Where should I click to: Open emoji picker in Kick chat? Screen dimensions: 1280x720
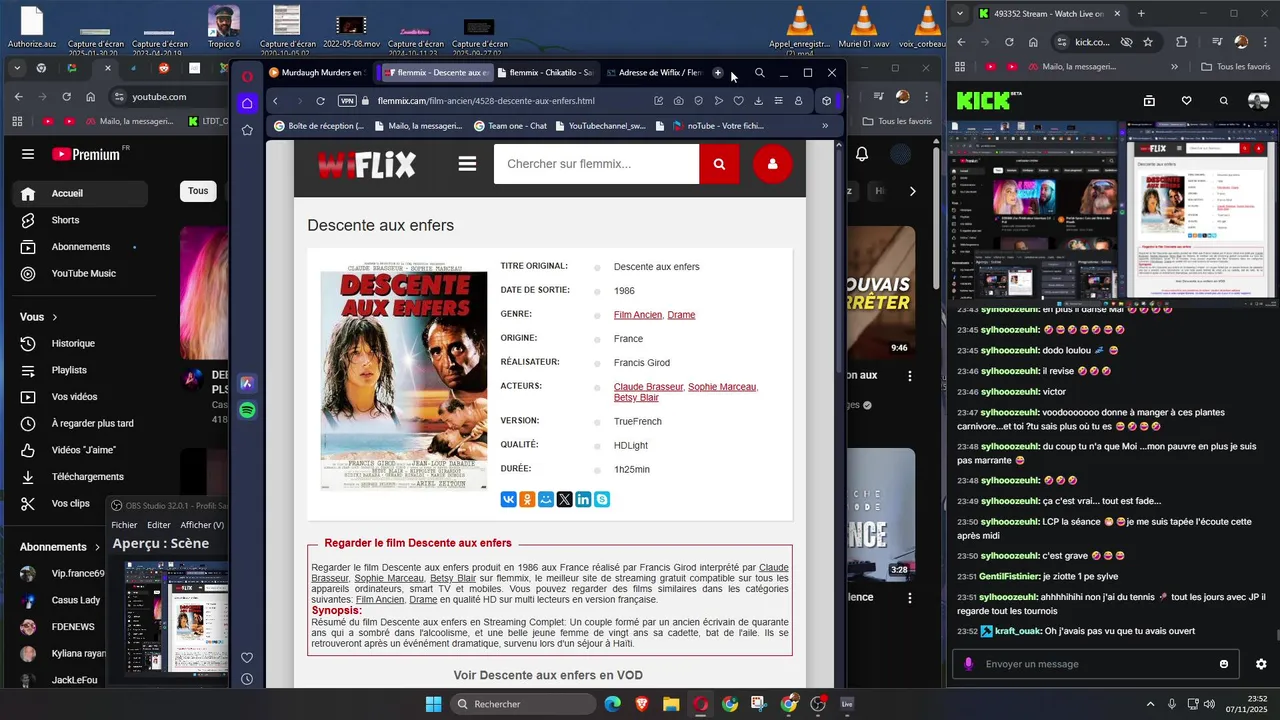[x=1224, y=664]
